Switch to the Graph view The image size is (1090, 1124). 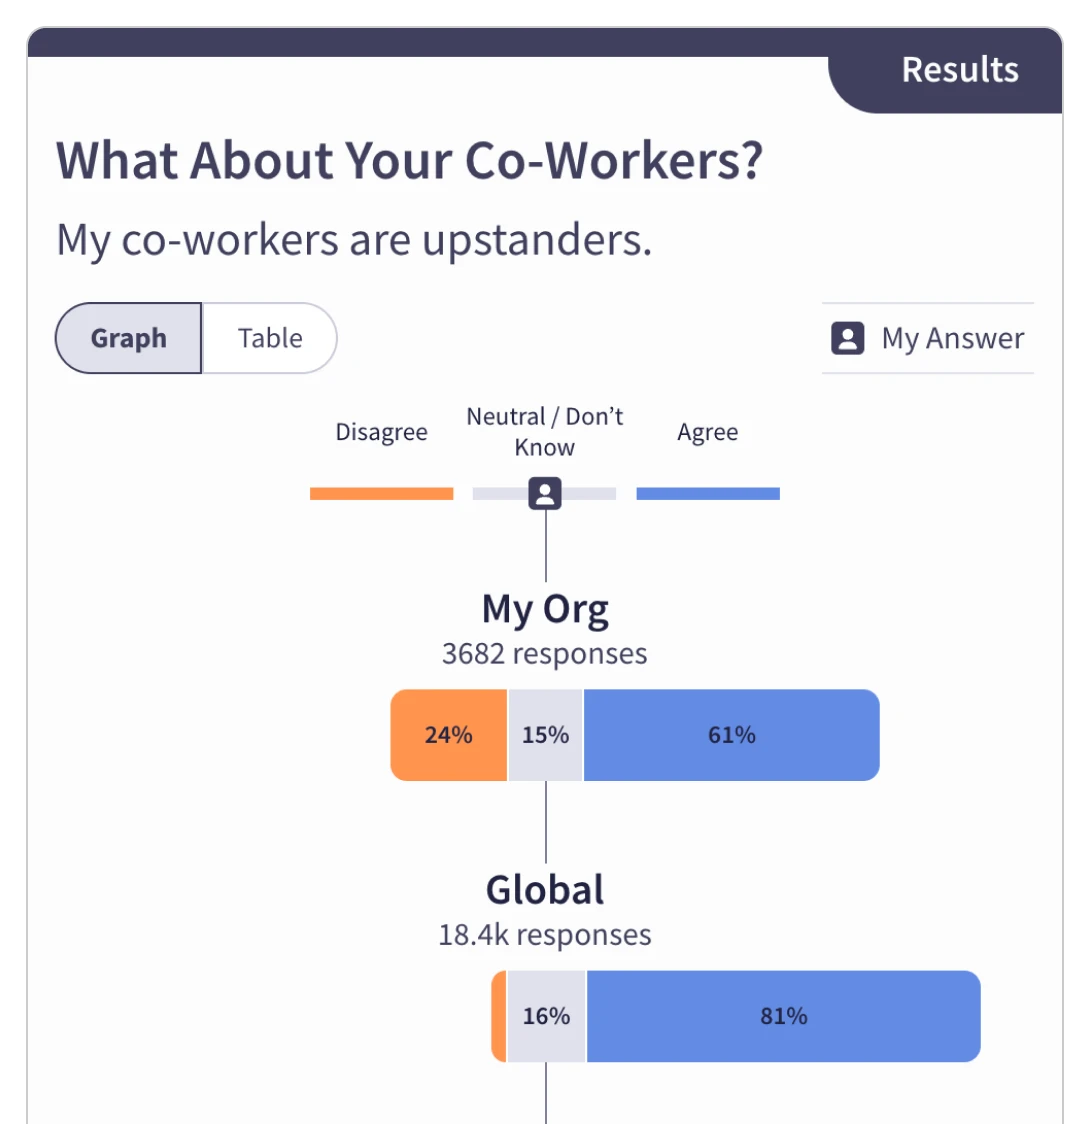pos(129,338)
